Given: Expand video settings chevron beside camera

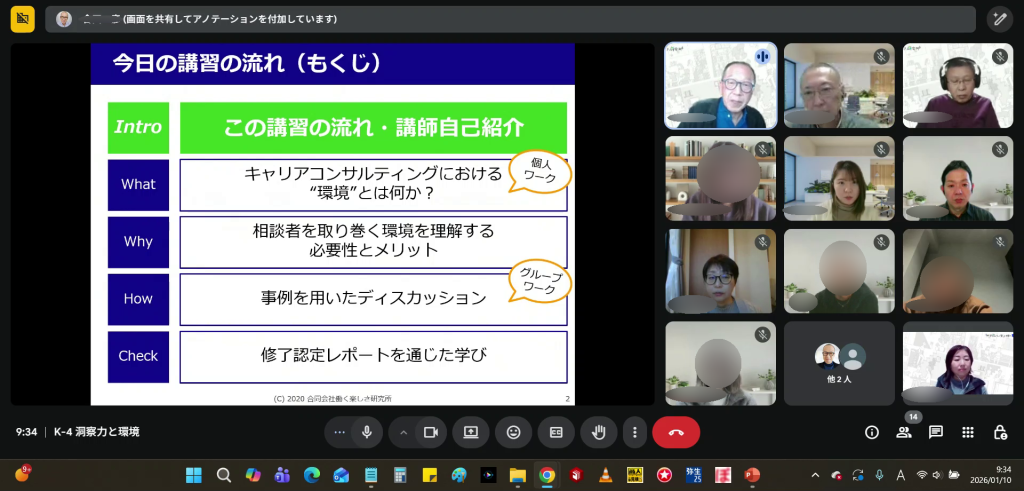Looking at the screenshot, I should (x=404, y=432).
